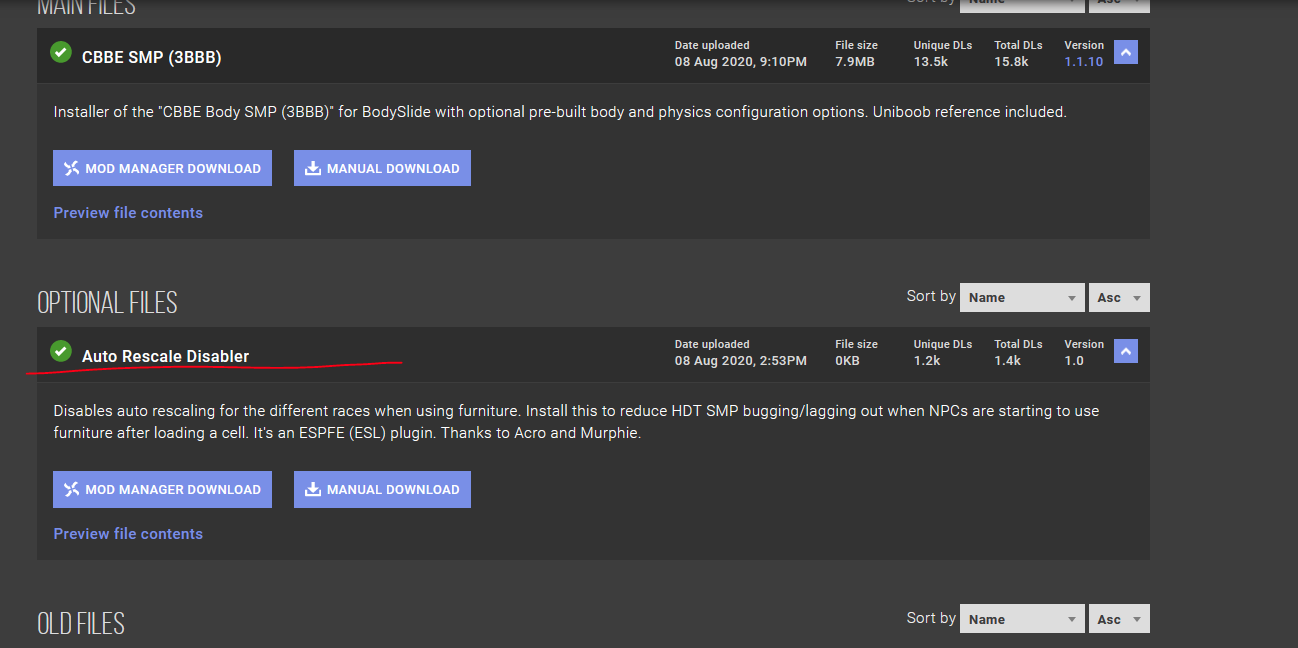Open the Optional Files Asc order dropdown
This screenshot has height=648, width=1298.
coord(1119,297)
